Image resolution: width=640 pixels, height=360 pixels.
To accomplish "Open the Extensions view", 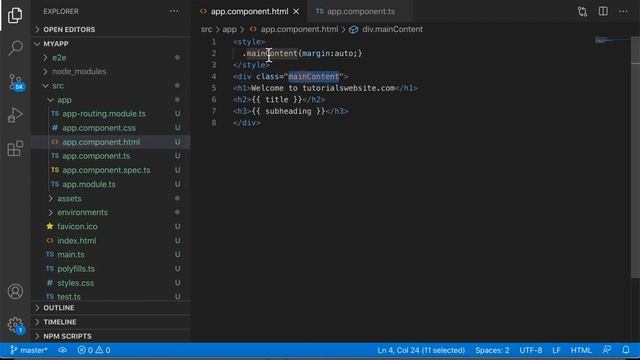I will tap(15, 149).
